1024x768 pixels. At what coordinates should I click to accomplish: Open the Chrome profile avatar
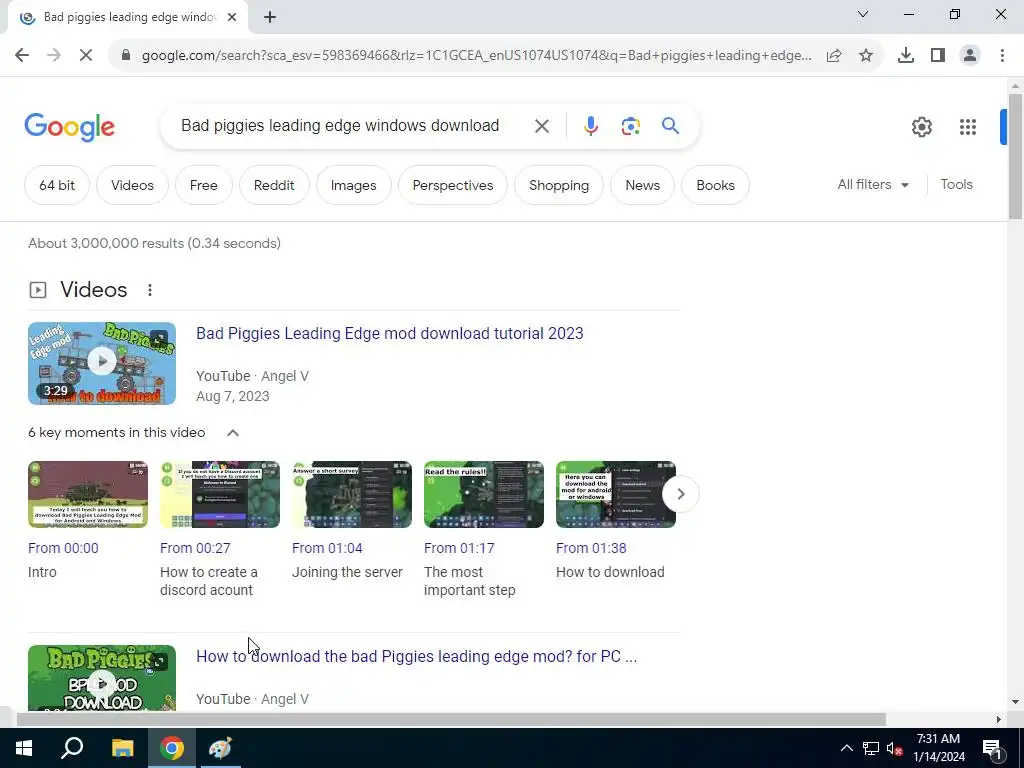coord(970,56)
